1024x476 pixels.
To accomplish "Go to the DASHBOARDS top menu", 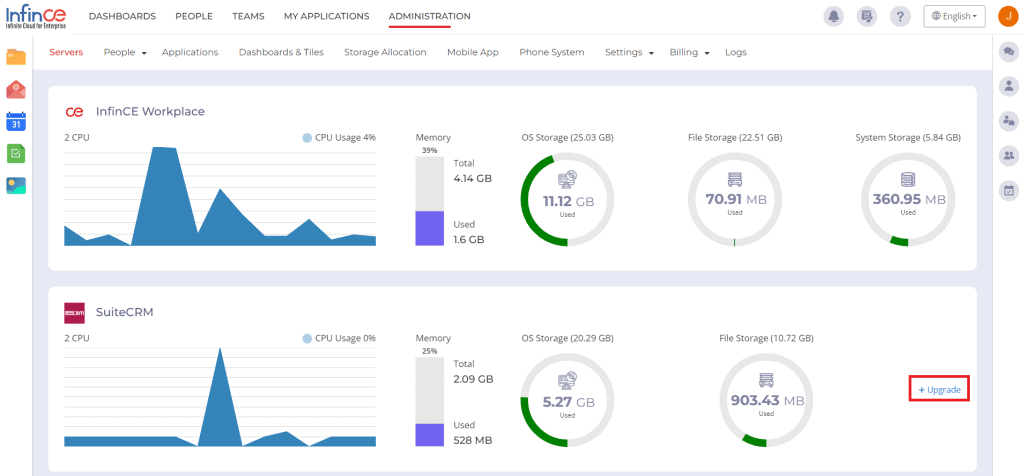I will point(122,16).
